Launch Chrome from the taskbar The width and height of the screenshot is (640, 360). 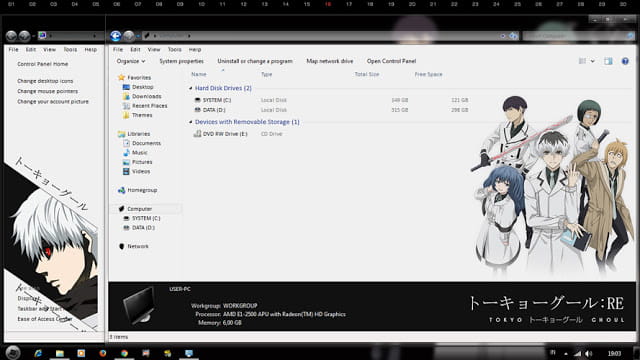pos(124,353)
